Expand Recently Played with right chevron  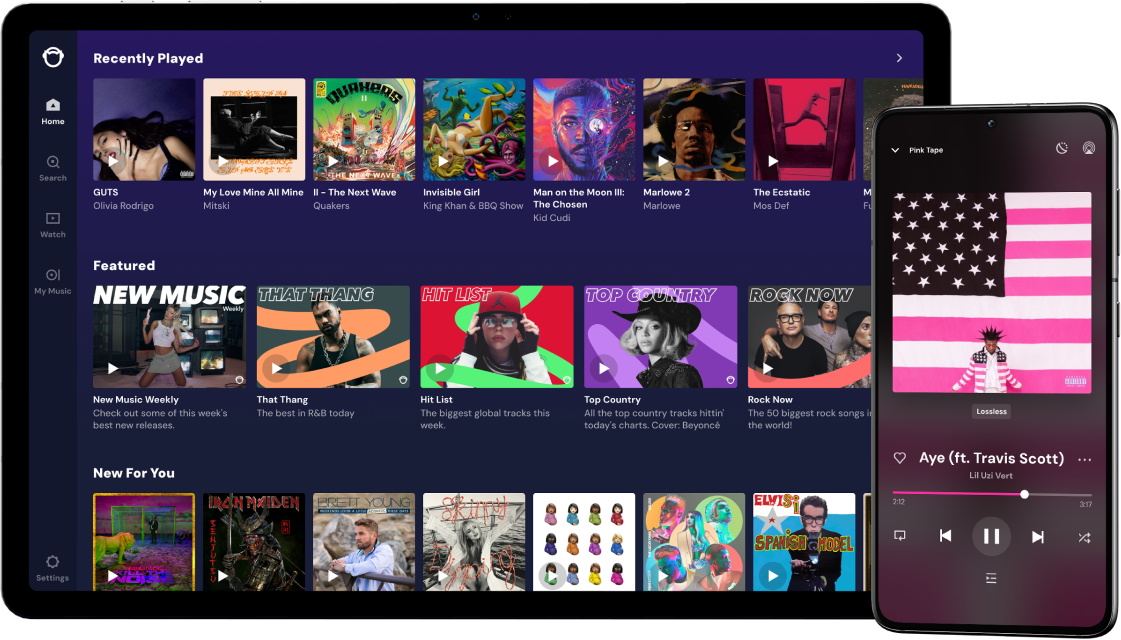[x=899, y=58]
